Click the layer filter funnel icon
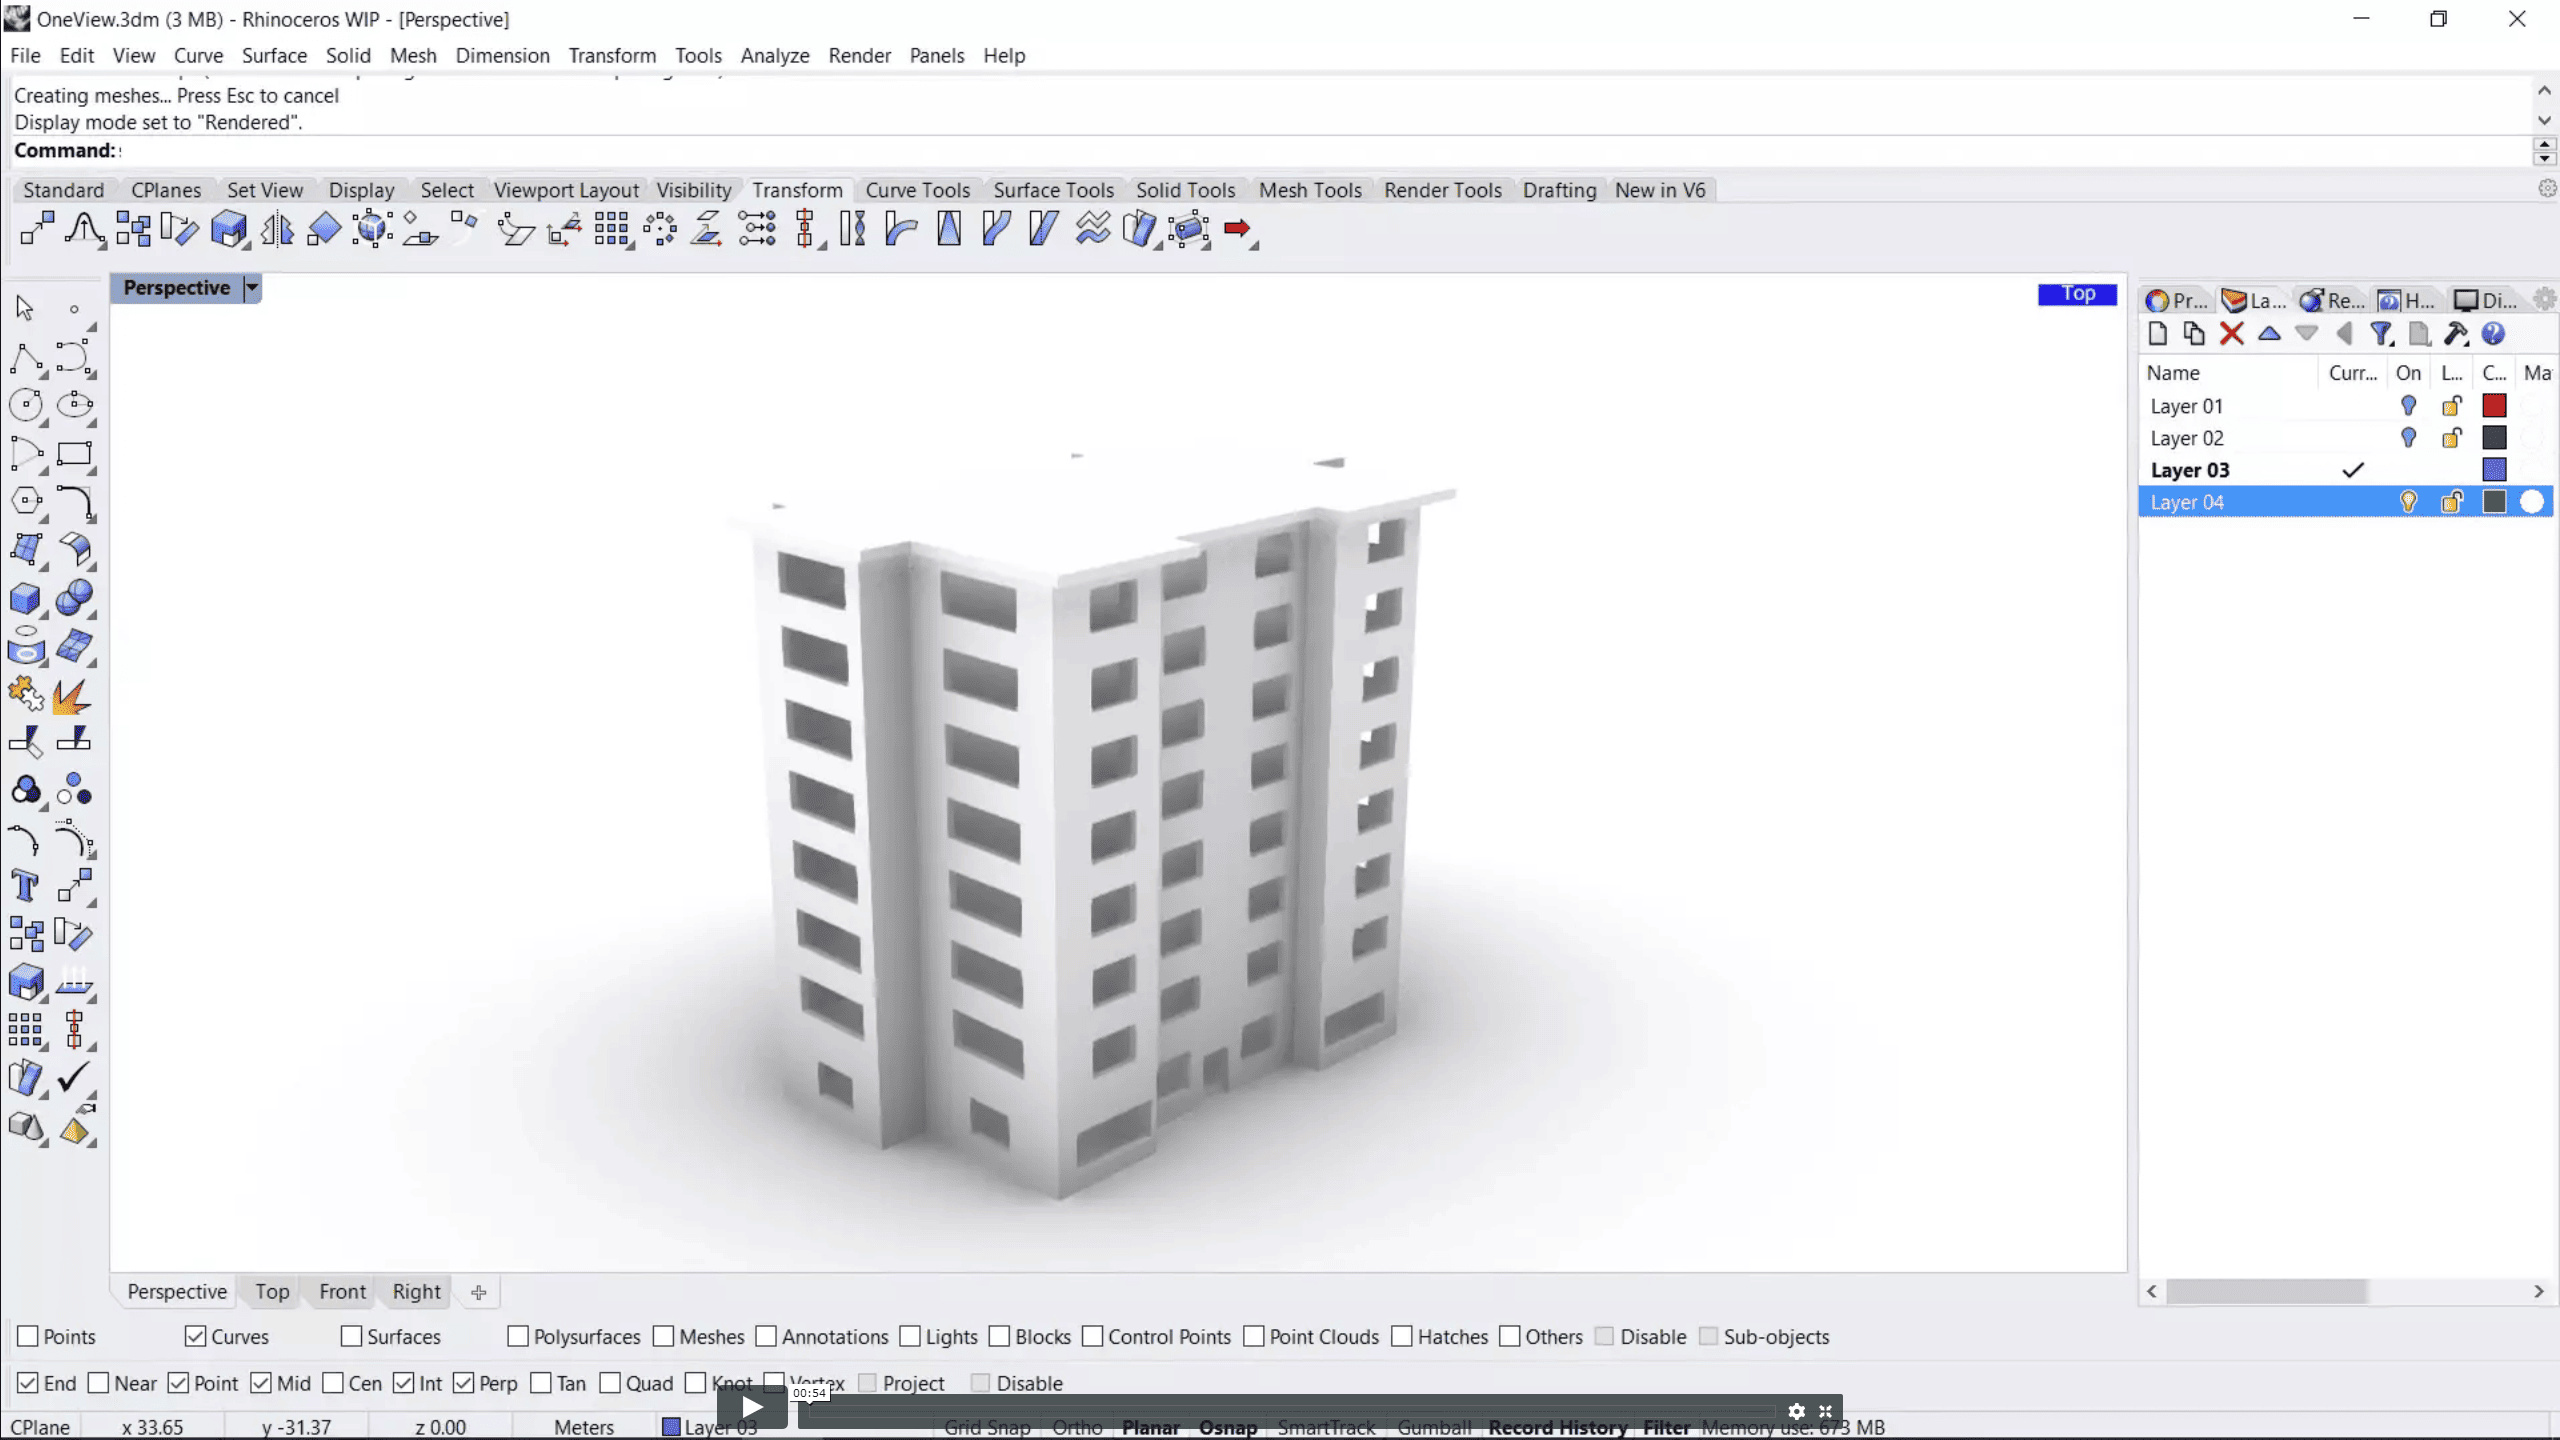 pyautogui.click(x=2381, y=334)
